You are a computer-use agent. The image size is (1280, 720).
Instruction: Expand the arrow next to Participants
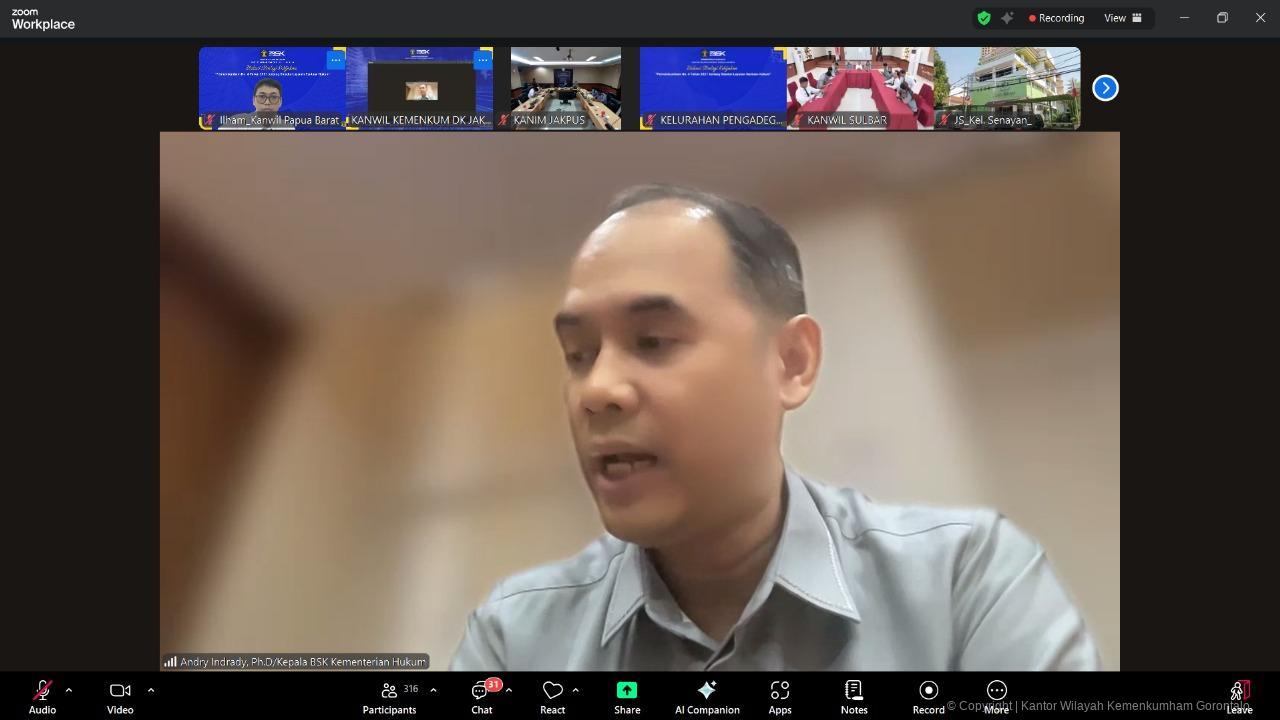pos(433,690)
